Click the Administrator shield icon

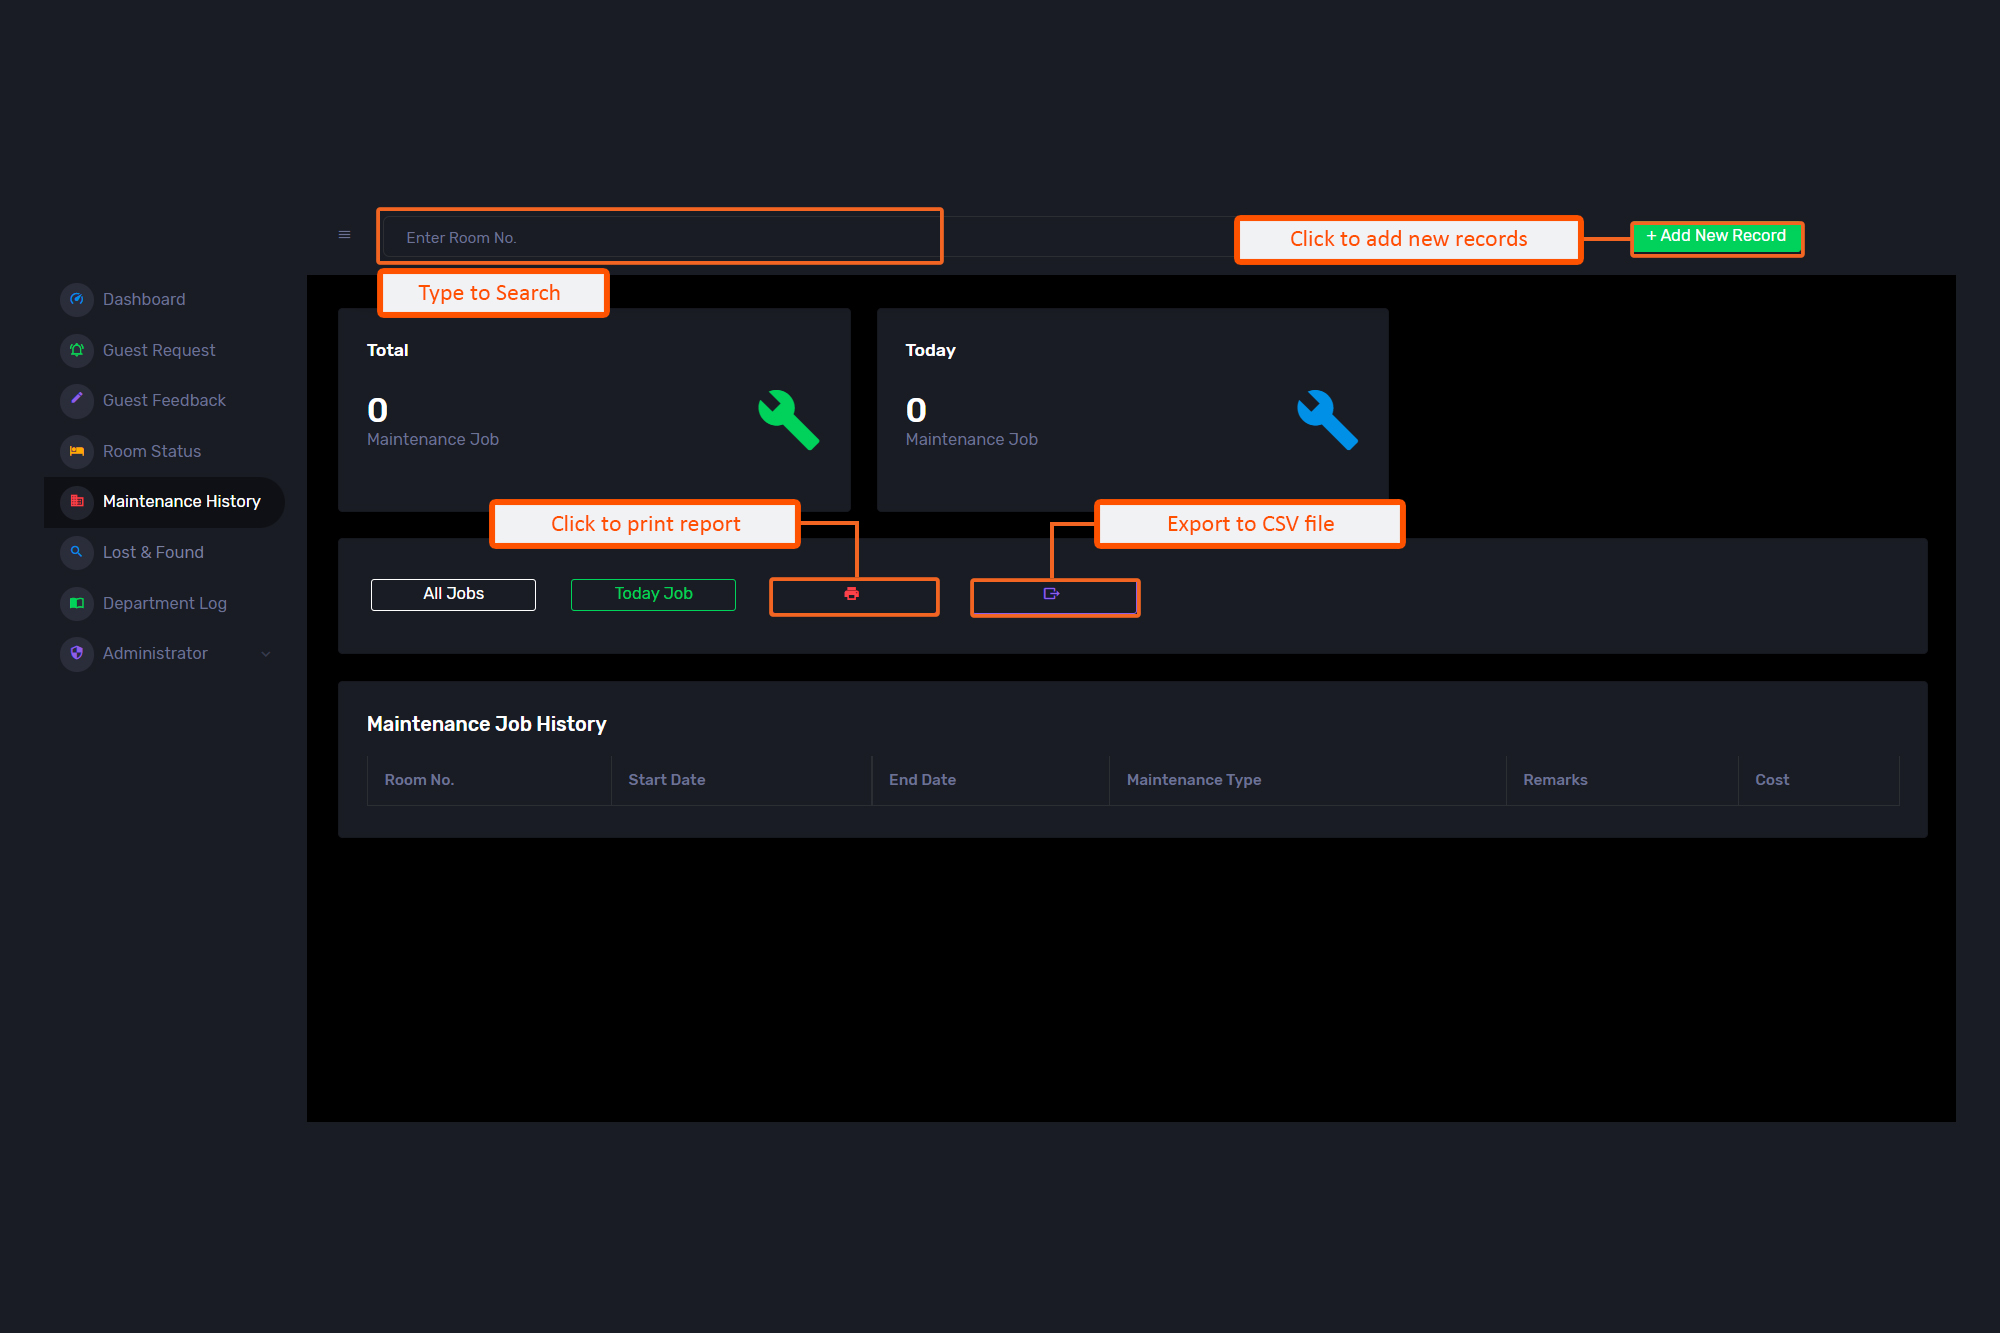click(x=77, y=653)
